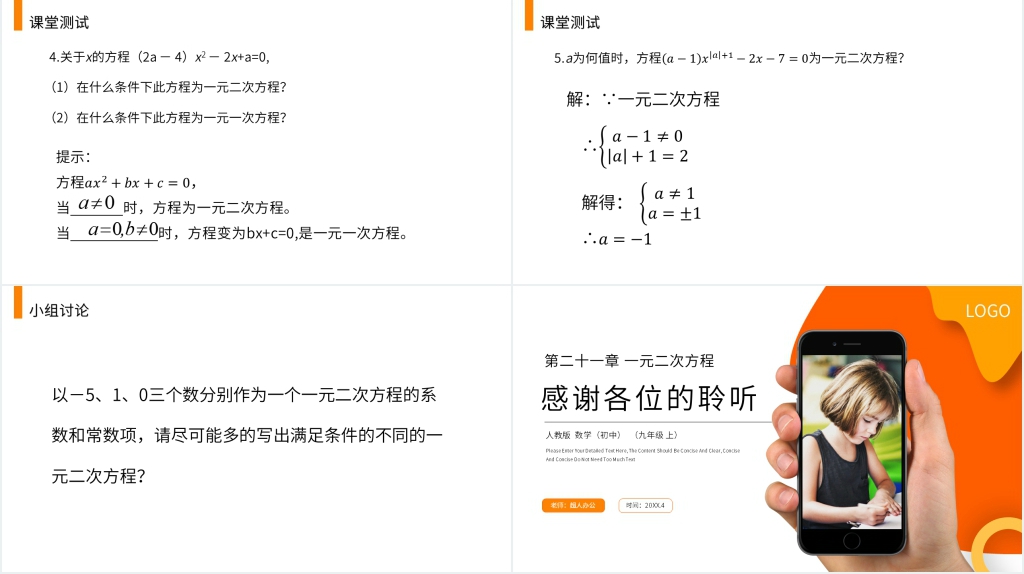
Task: Click question 4 equation text
Action: pyautogui.click(x=159, y=57)
